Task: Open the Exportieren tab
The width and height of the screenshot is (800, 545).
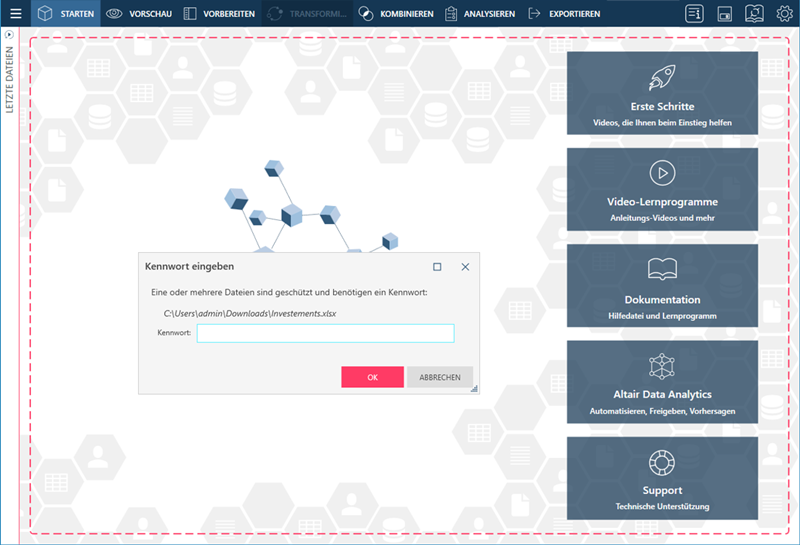Action: click(x=564, y=13)
